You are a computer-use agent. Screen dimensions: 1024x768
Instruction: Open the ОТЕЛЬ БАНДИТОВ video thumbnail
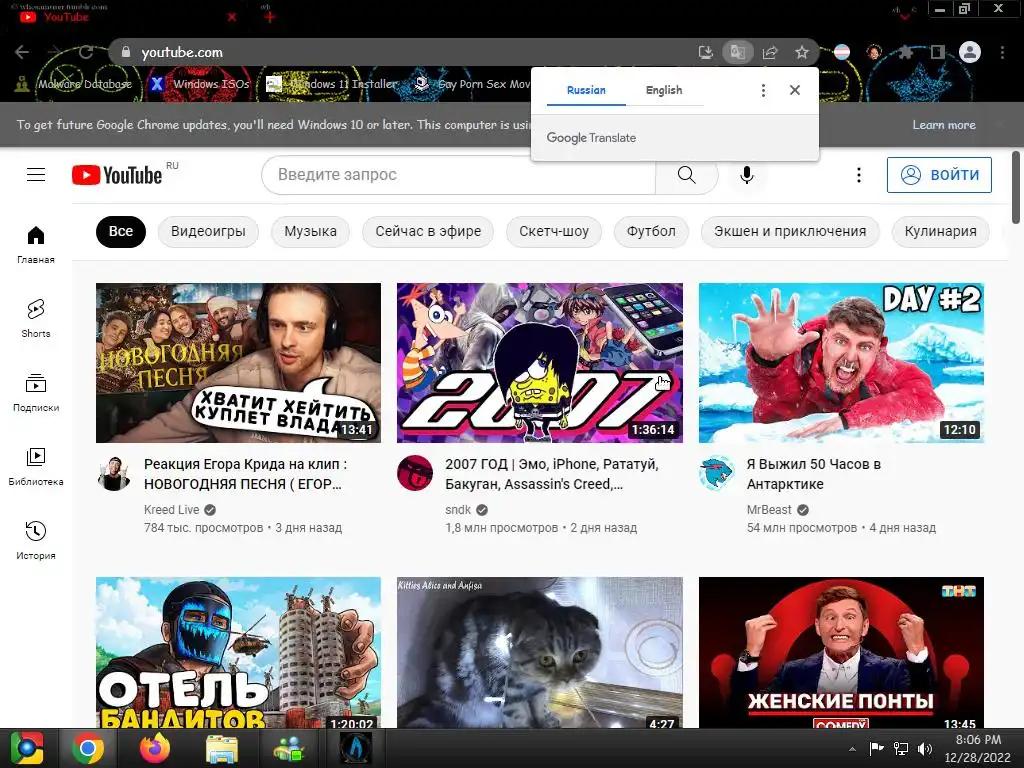click(x=238, y=652)
